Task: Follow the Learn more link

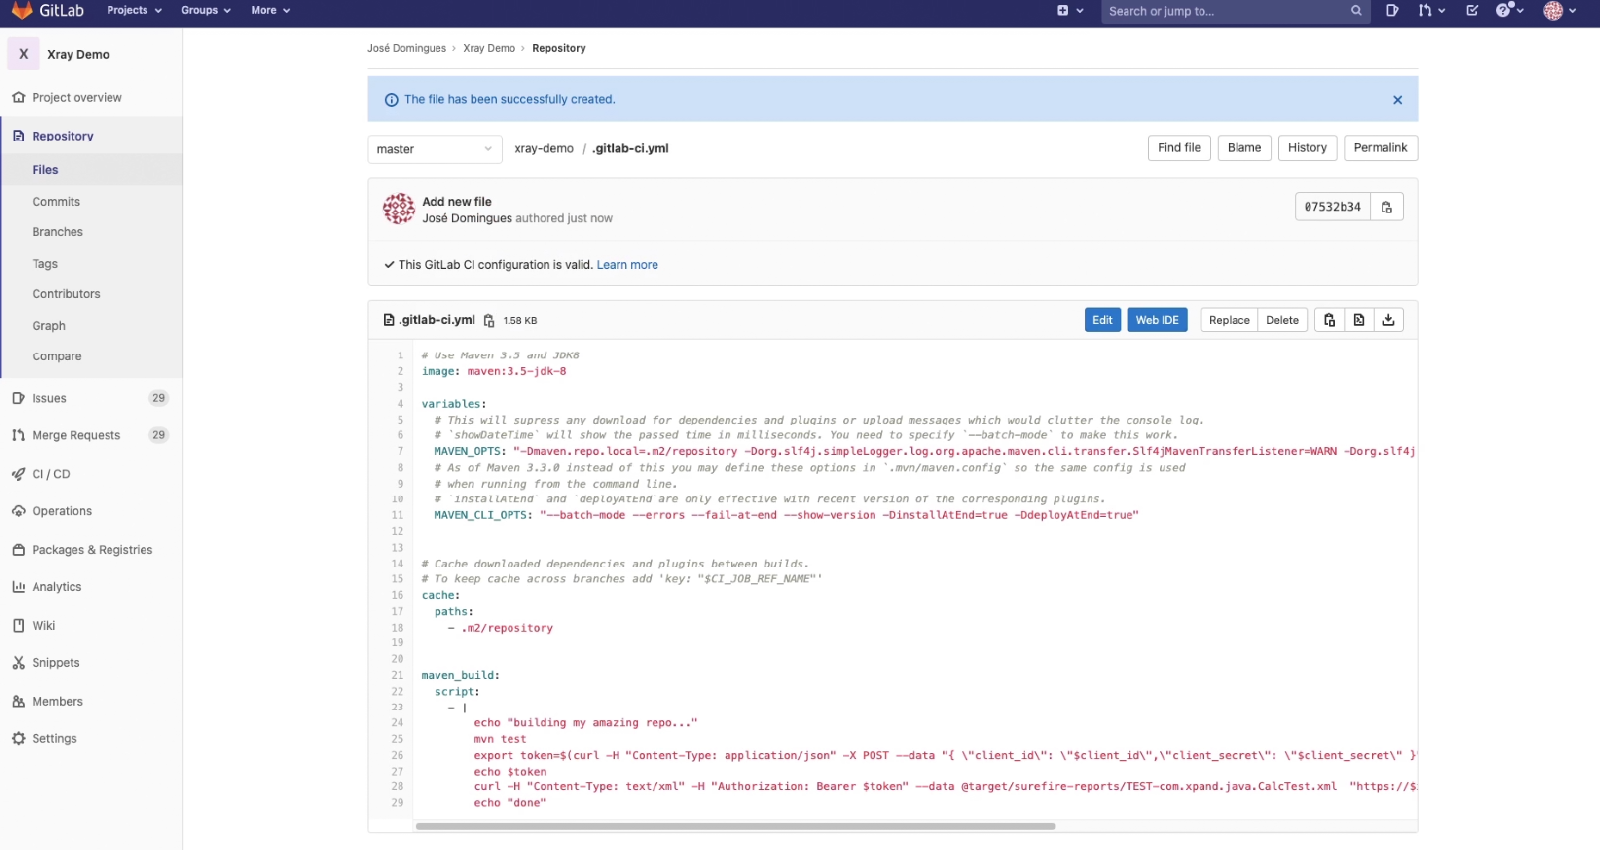Action: (x=627, y=265)
